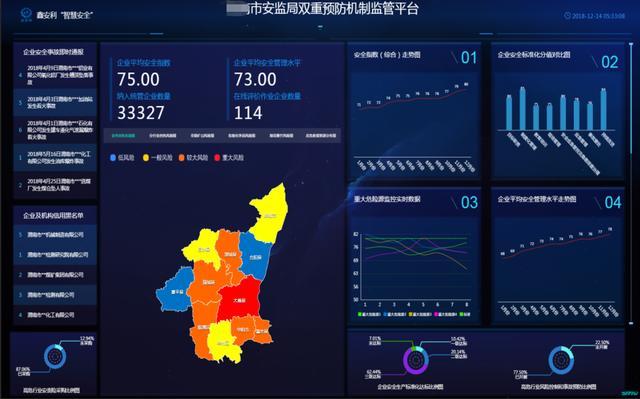Viewport: 640px width, 399px height.
Task: Toggle the last green 标准 series in chart 03 legend
Action: pyautogui.click(x=465, y=314)
